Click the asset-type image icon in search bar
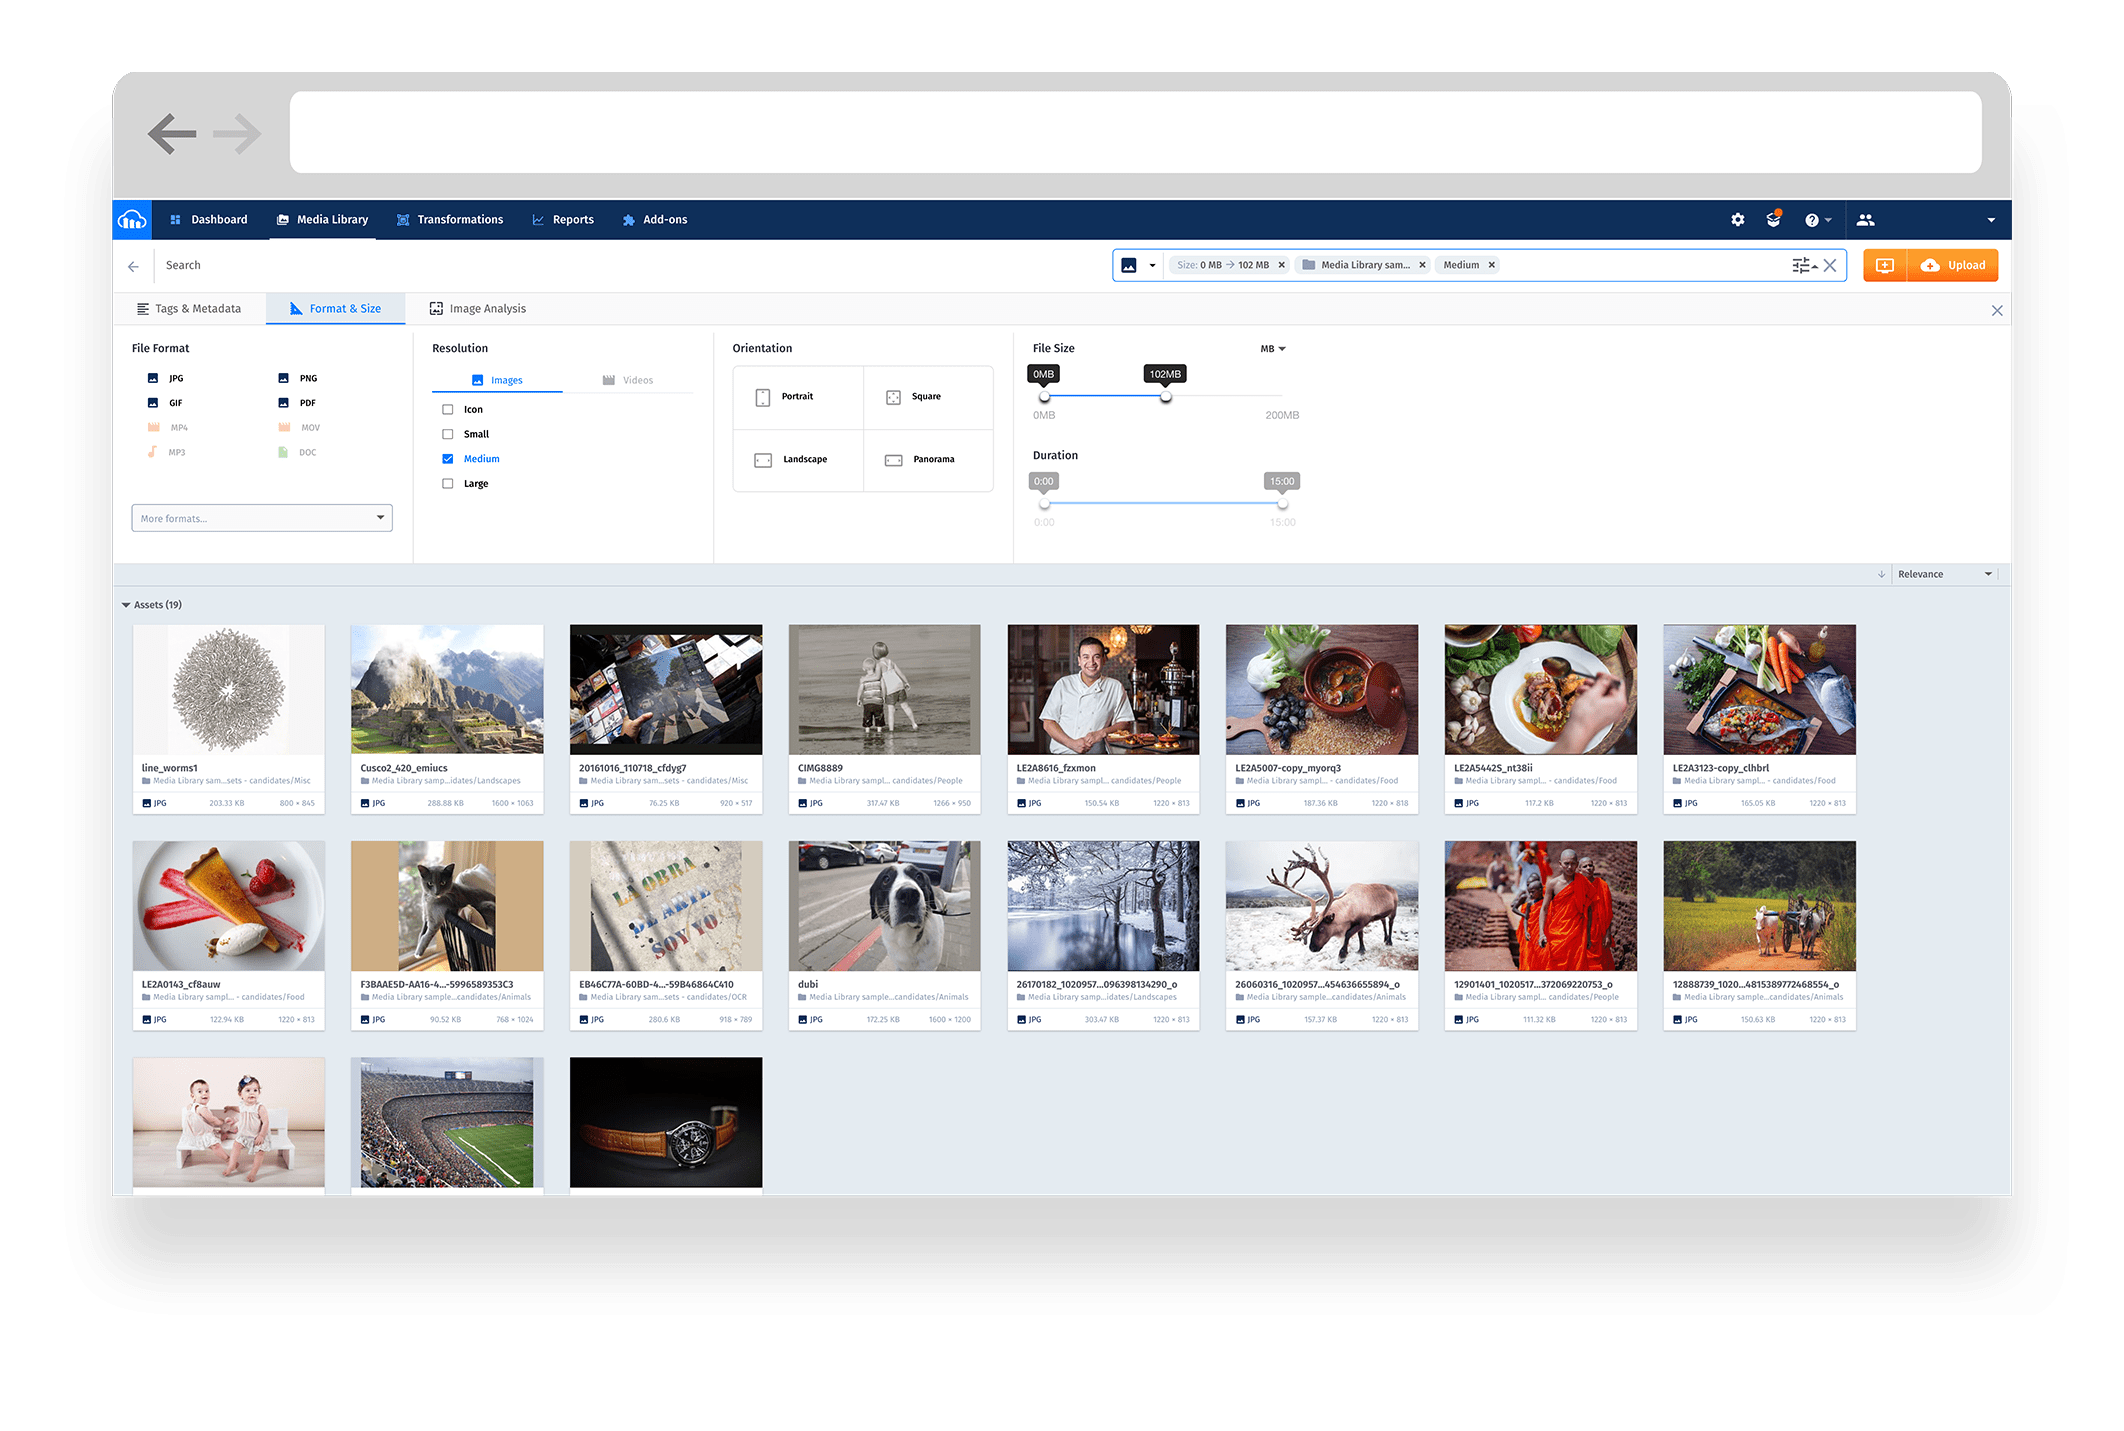 click(1131, 264)
